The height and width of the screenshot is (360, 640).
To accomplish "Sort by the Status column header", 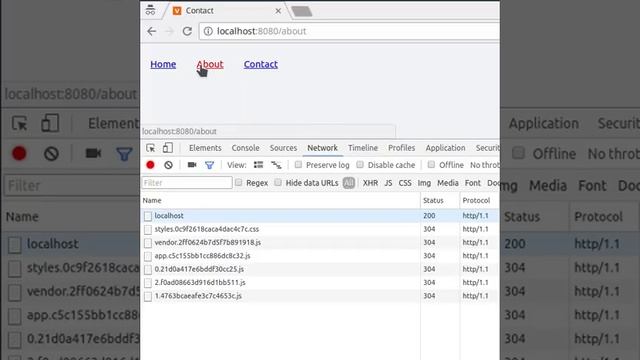I will (440, 200).
